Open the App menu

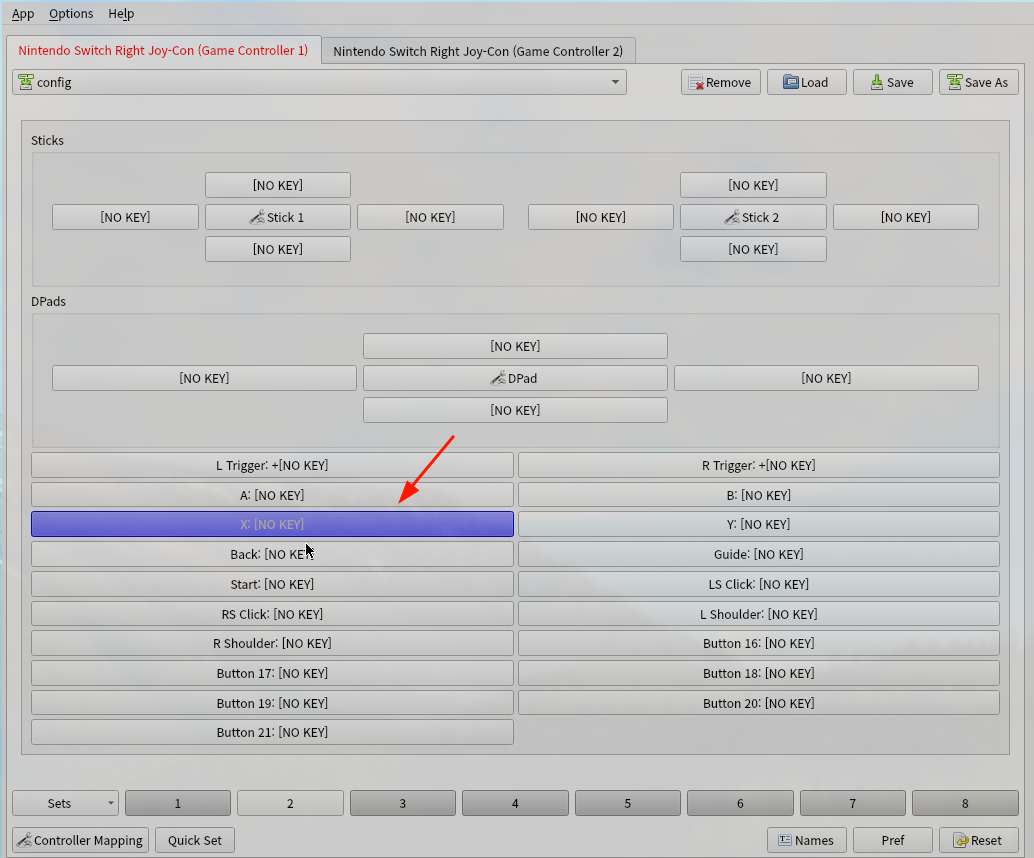[x=23, y=13]
